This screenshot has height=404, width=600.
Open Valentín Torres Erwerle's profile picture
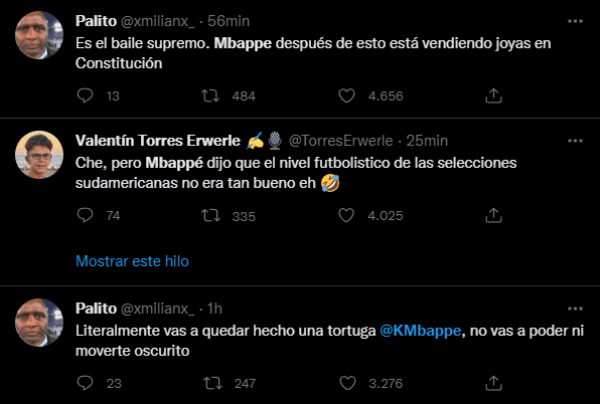click(41, 154)
